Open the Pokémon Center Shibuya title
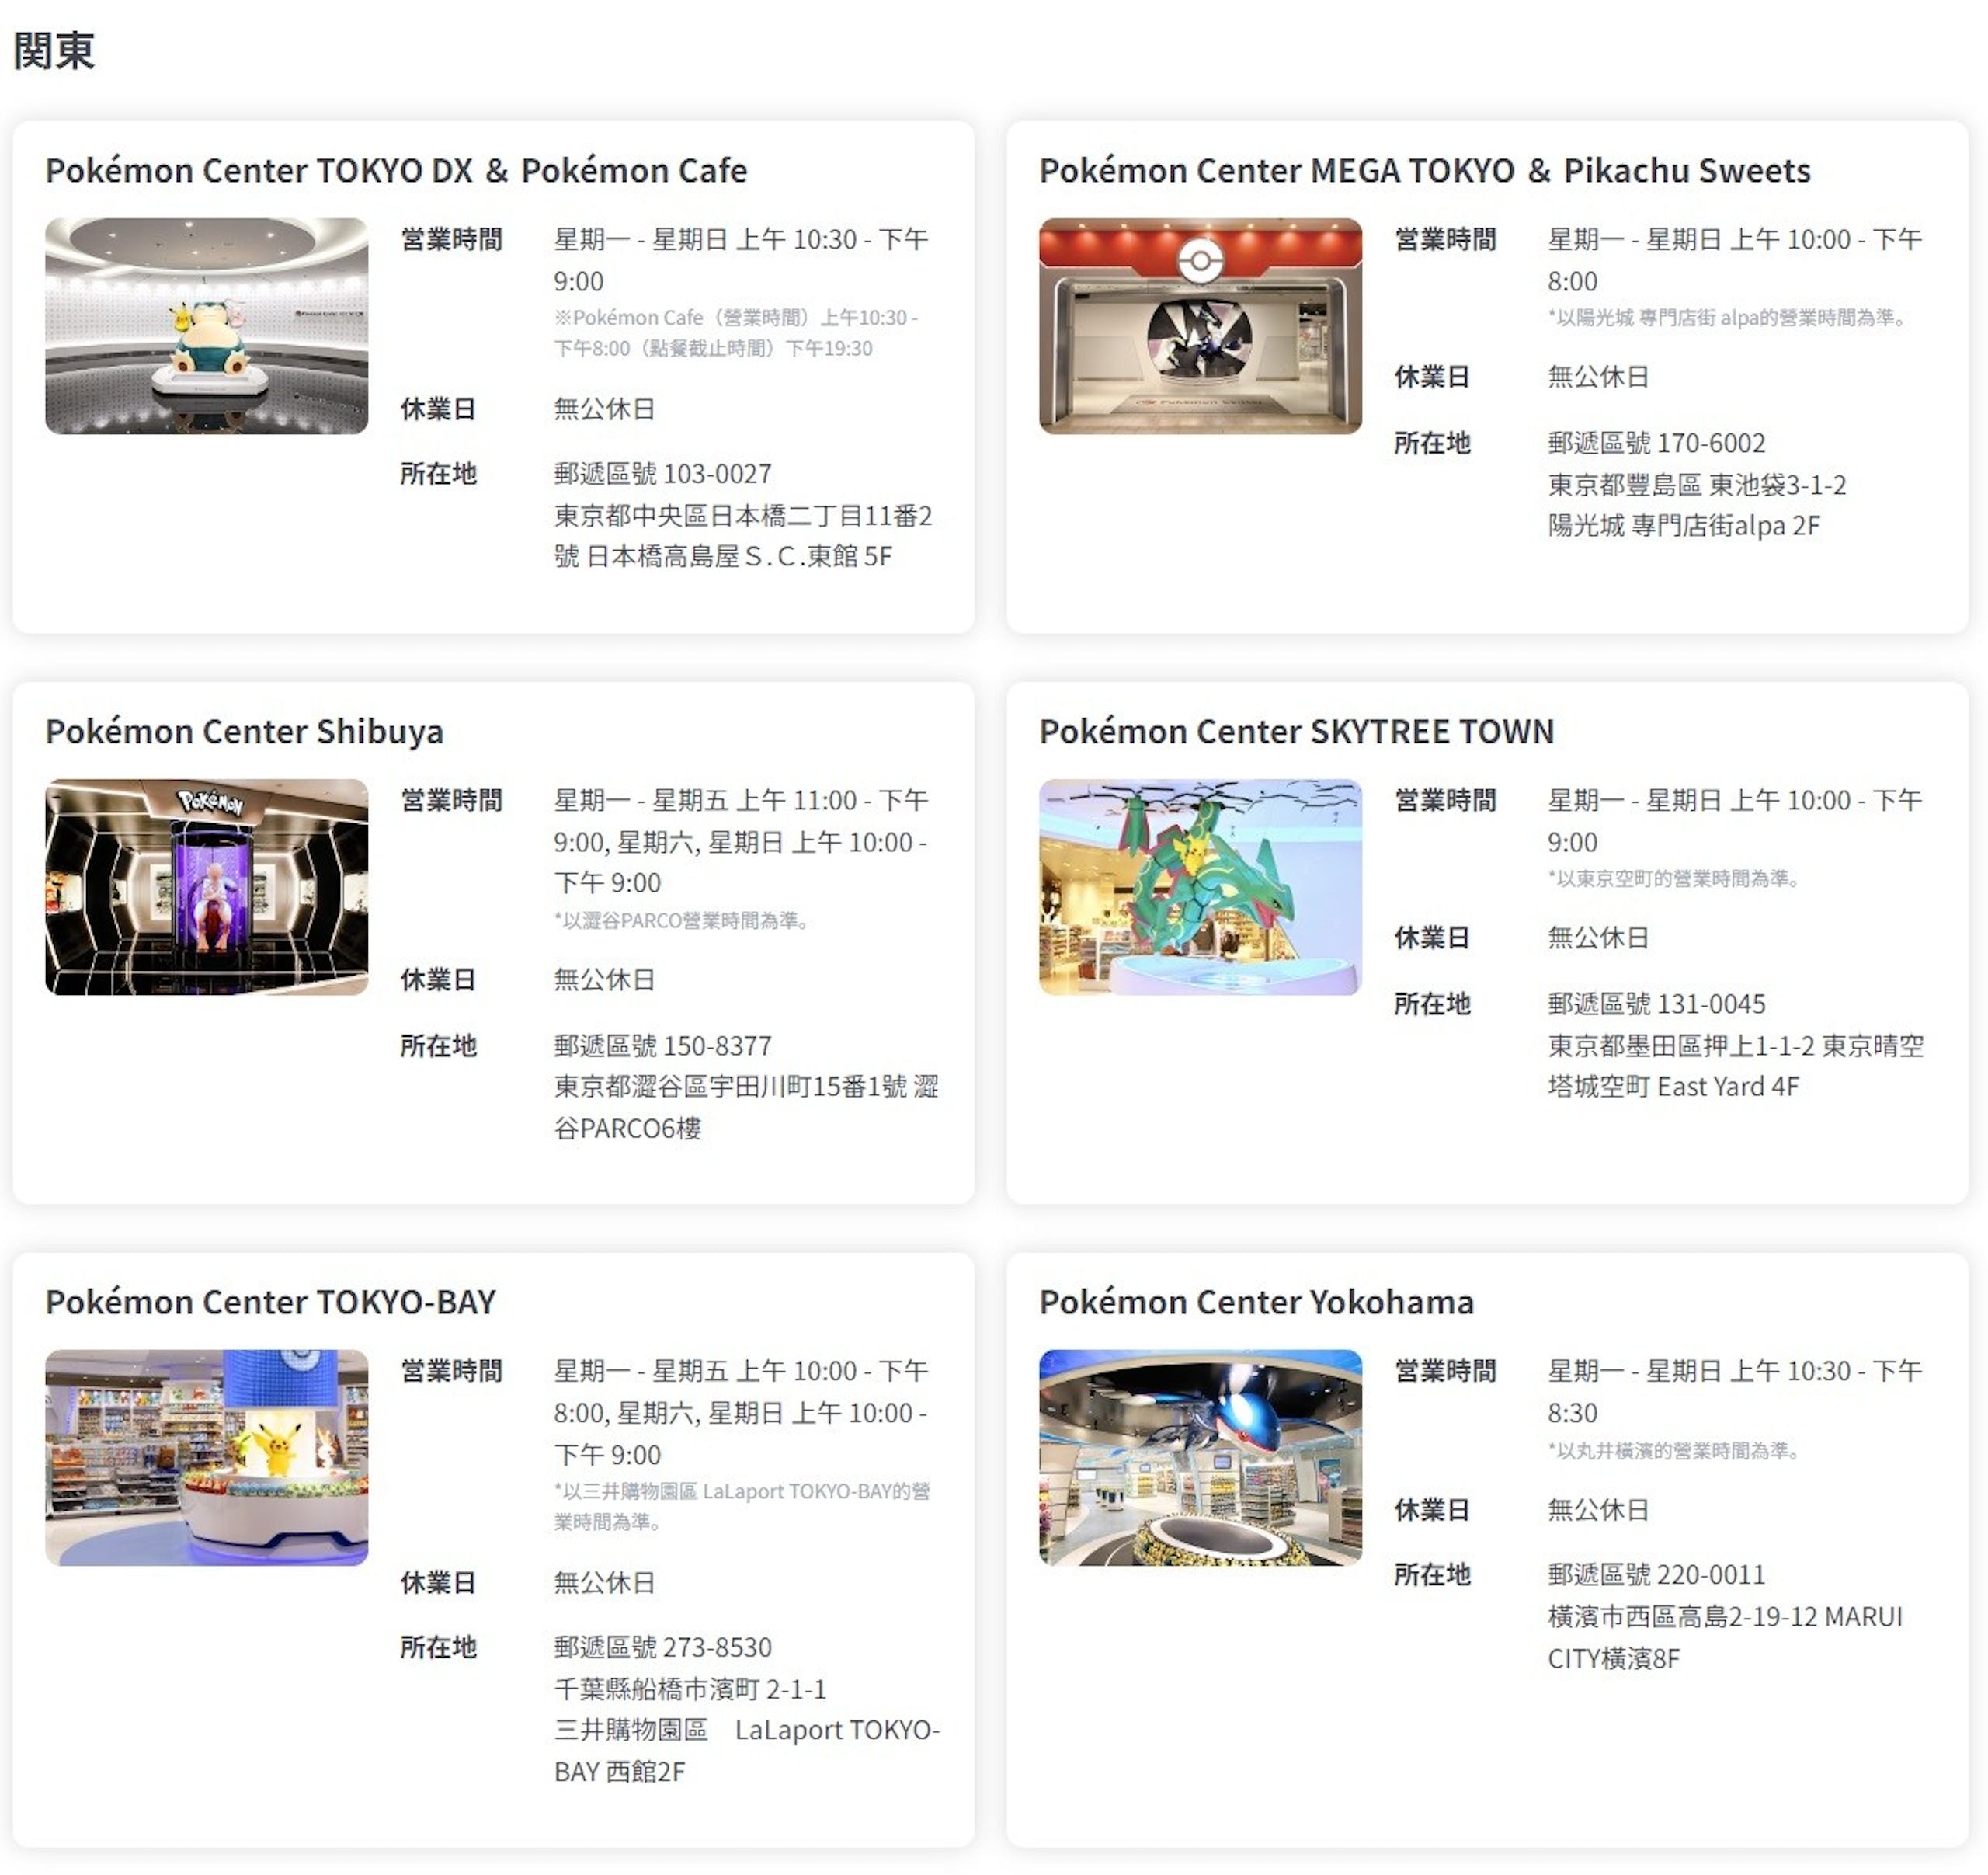The width and height of the screenshot is (1988, 1875). [x=244, y=732]
